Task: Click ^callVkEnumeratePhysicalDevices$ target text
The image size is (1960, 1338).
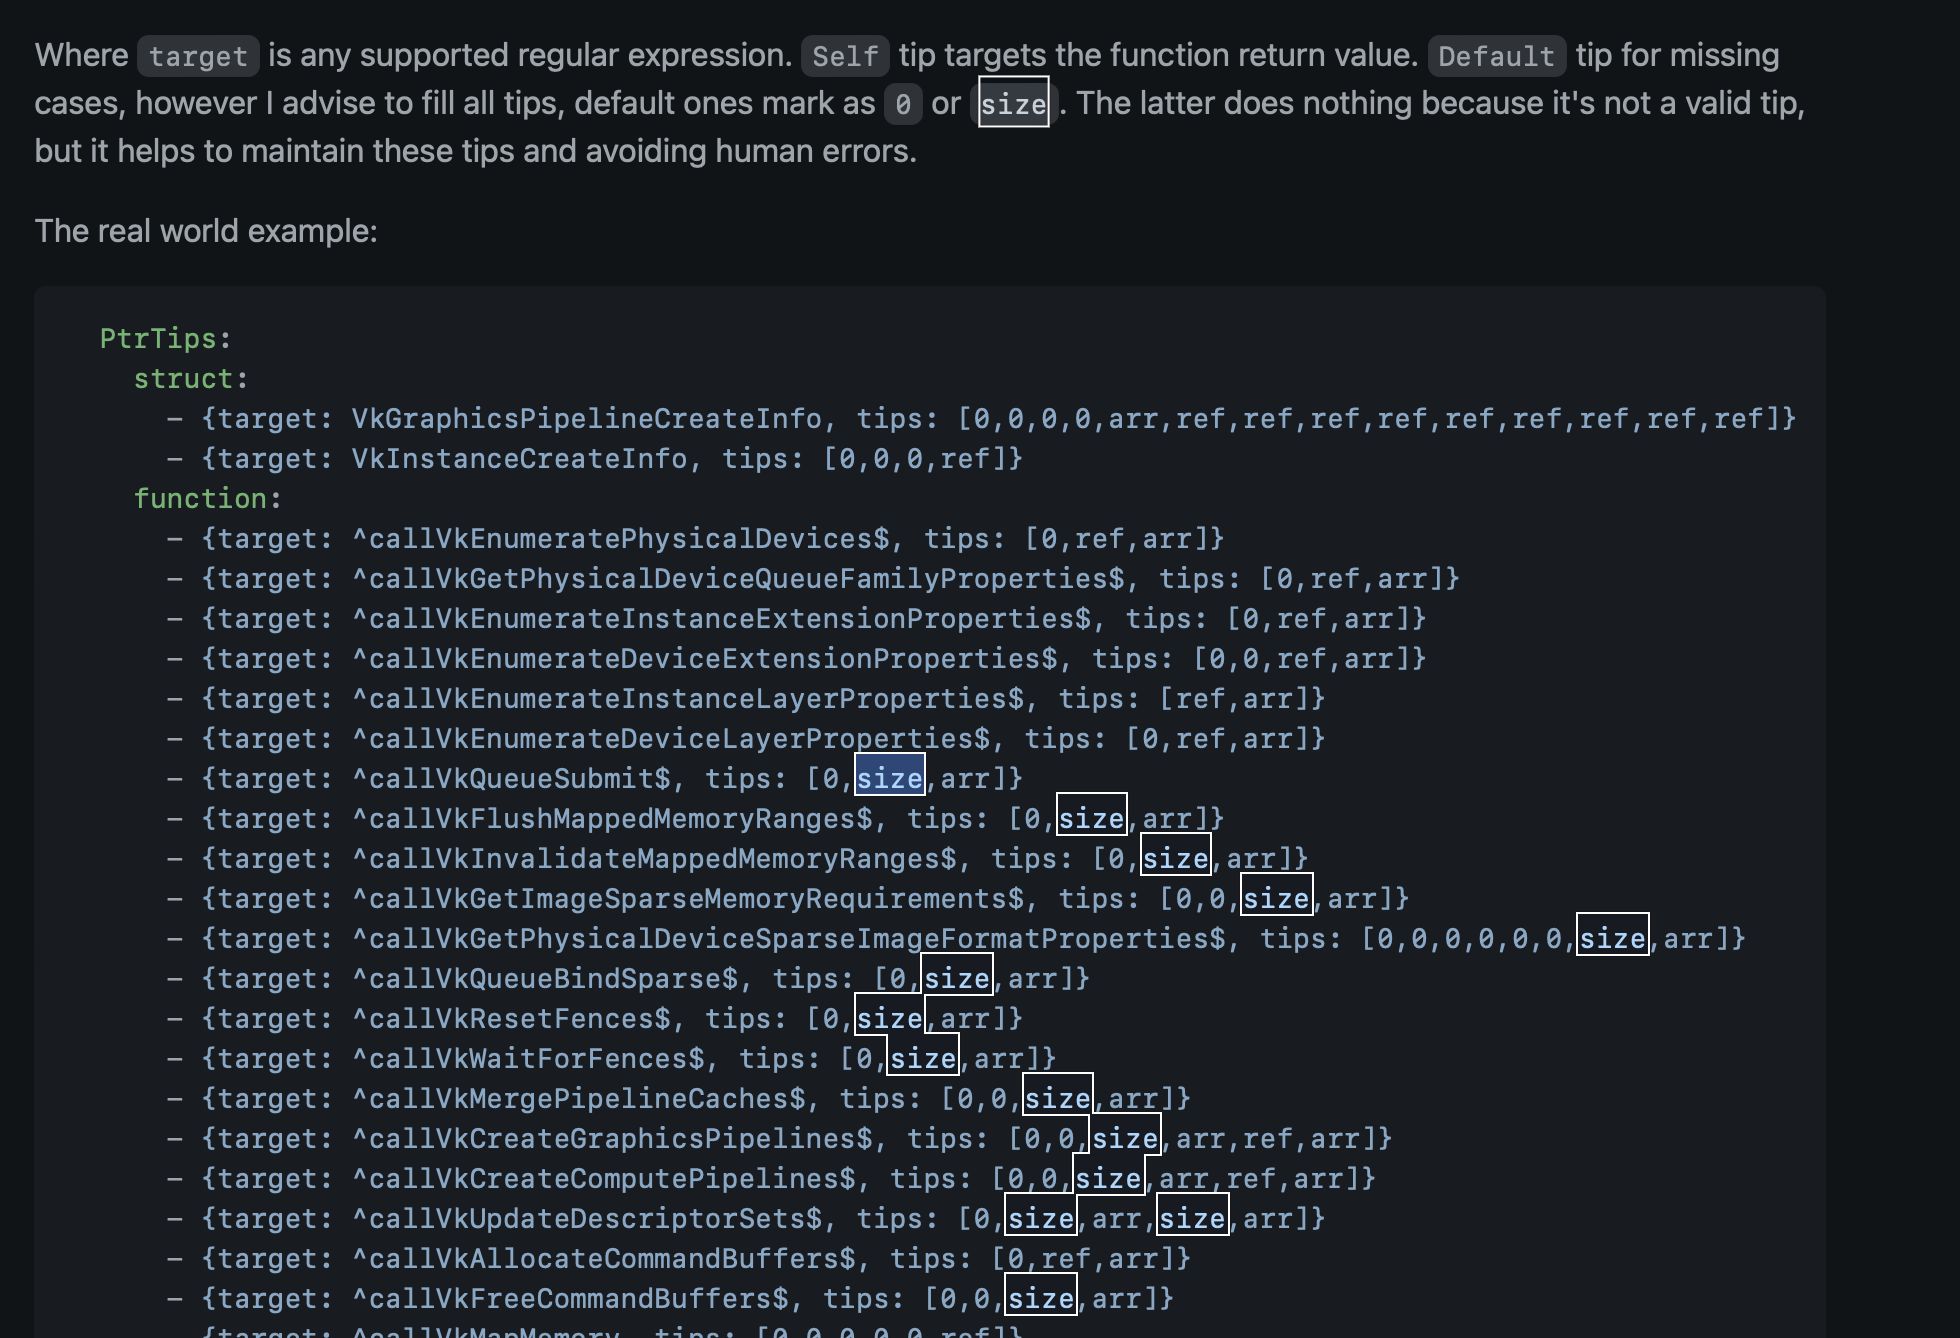Action: 620,539
